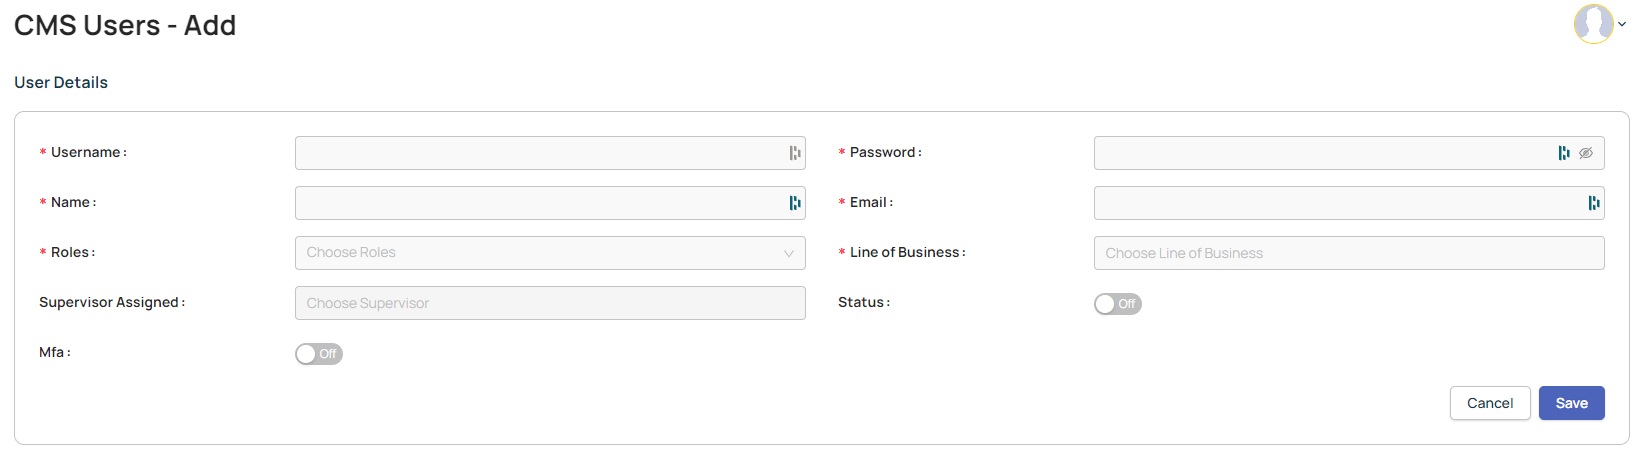Open the Choose Supervisor dropdown
1645x456 pixels.
tap(550, 303)
